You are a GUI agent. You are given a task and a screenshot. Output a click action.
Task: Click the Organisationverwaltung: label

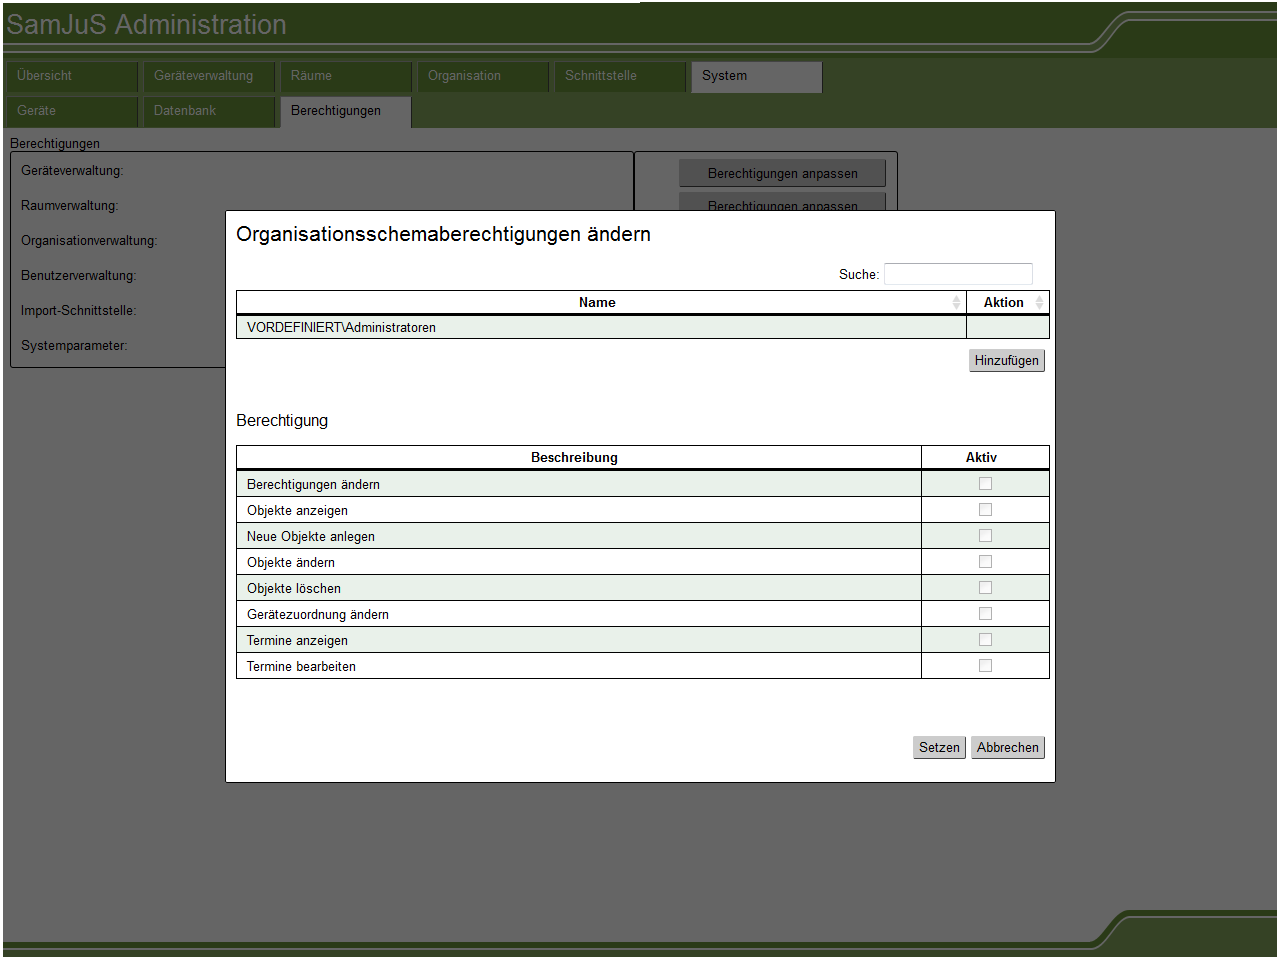pos(89,241)
